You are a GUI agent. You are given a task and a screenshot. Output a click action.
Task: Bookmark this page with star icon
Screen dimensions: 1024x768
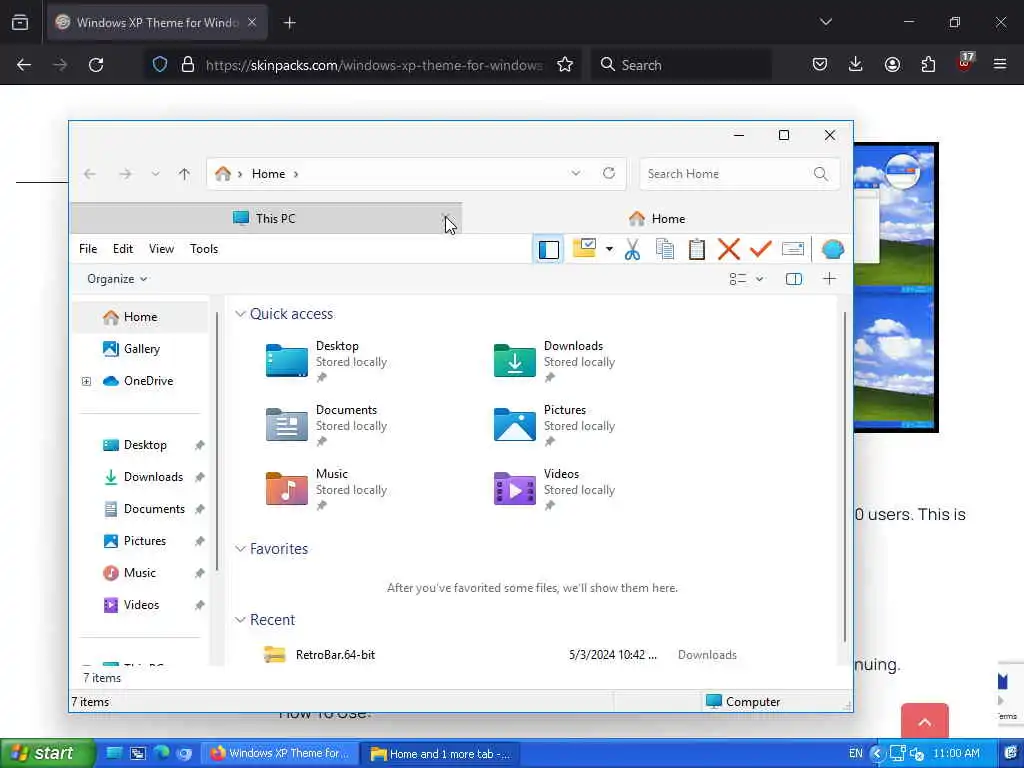[565, 65]
